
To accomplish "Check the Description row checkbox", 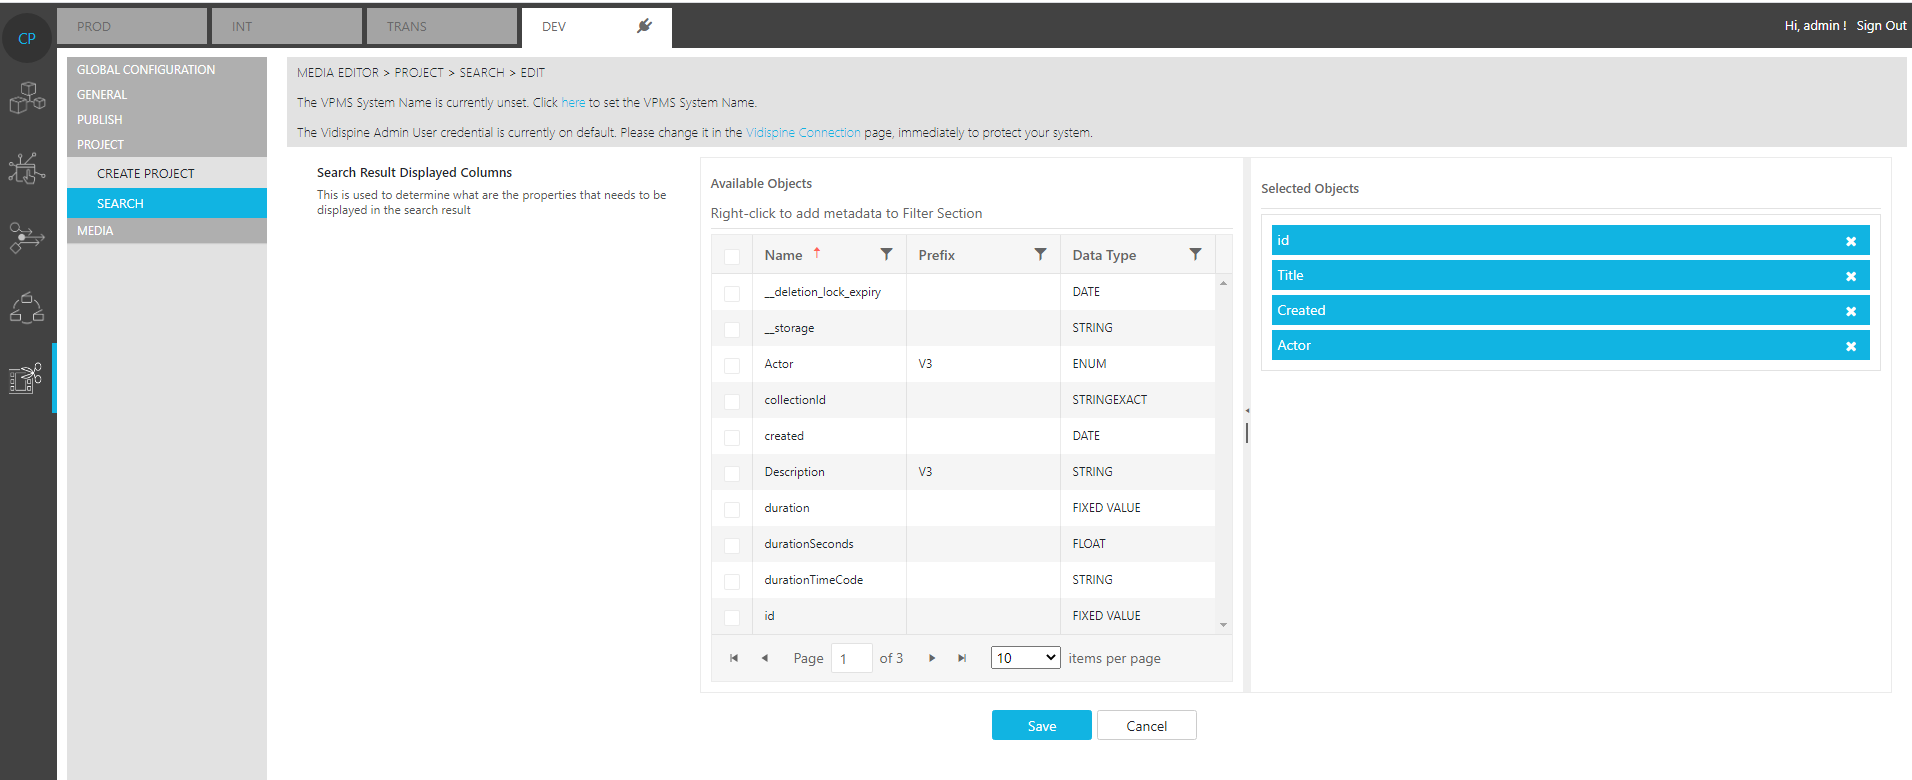I will [x=732, y=473].
